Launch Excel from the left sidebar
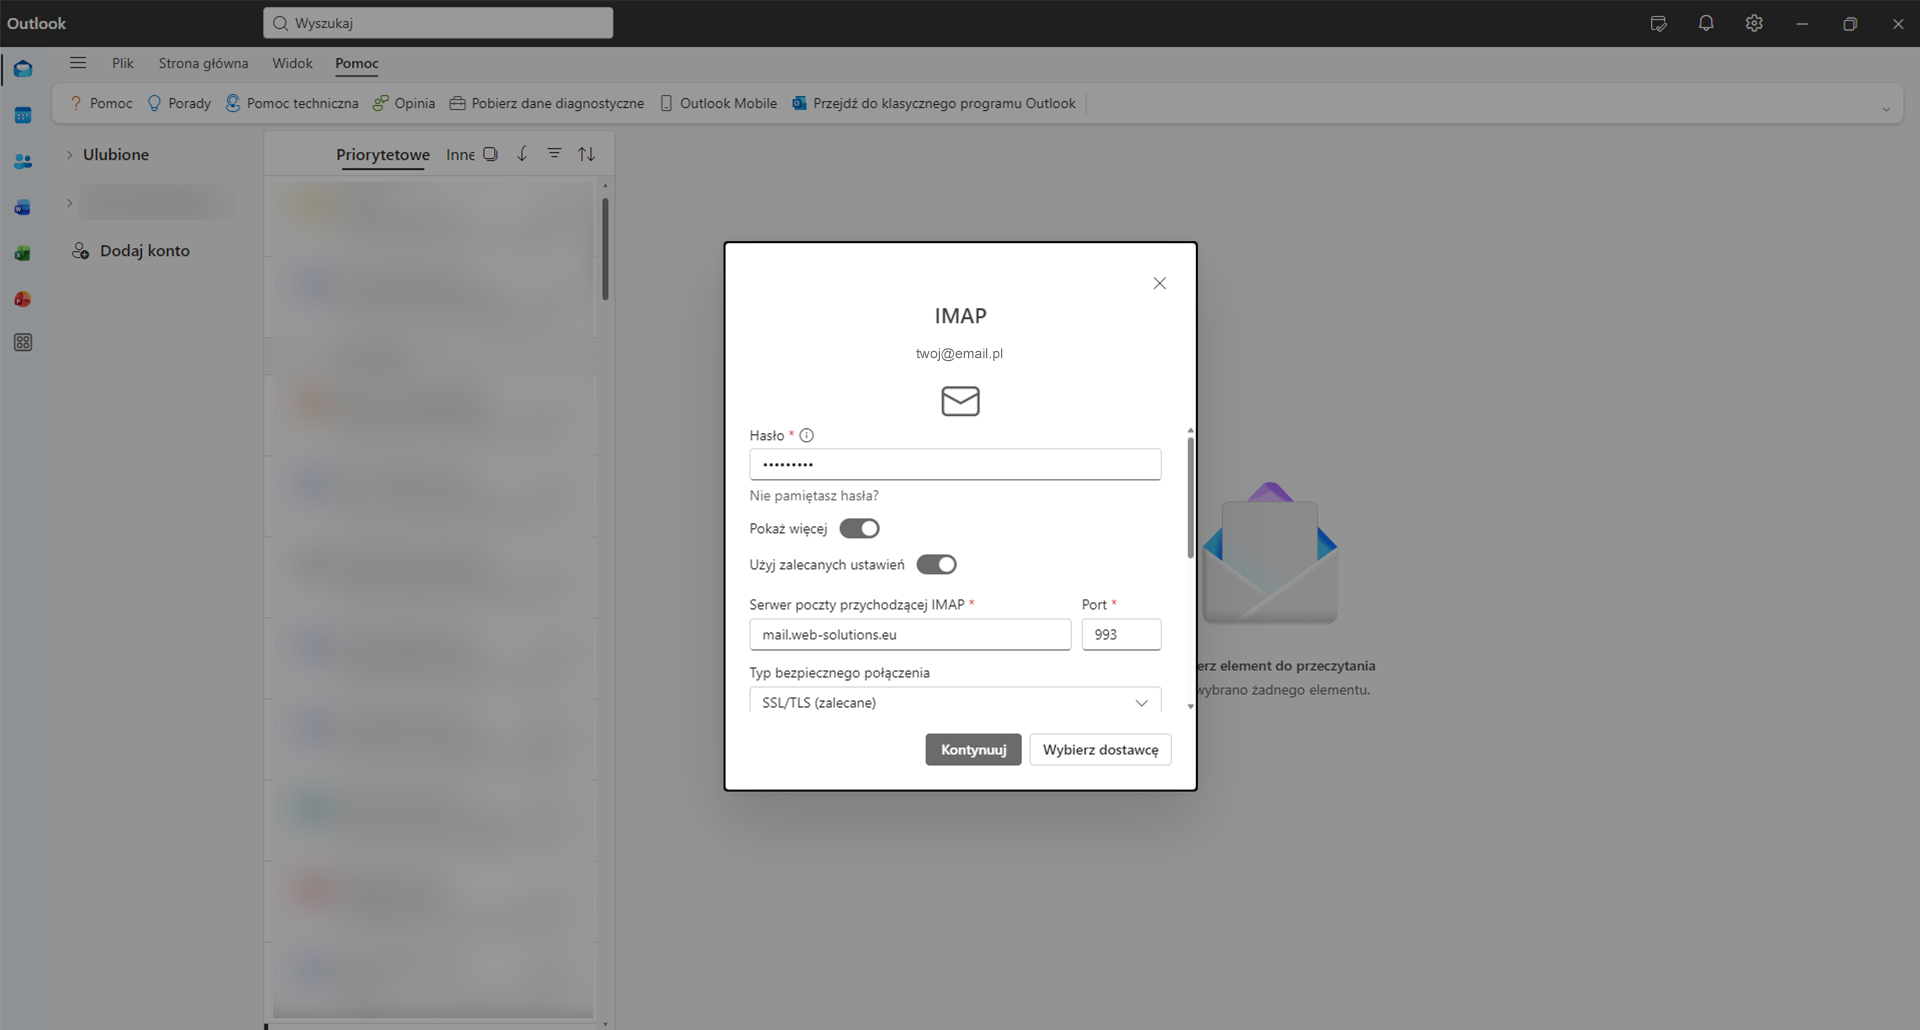 click(23, 254)
